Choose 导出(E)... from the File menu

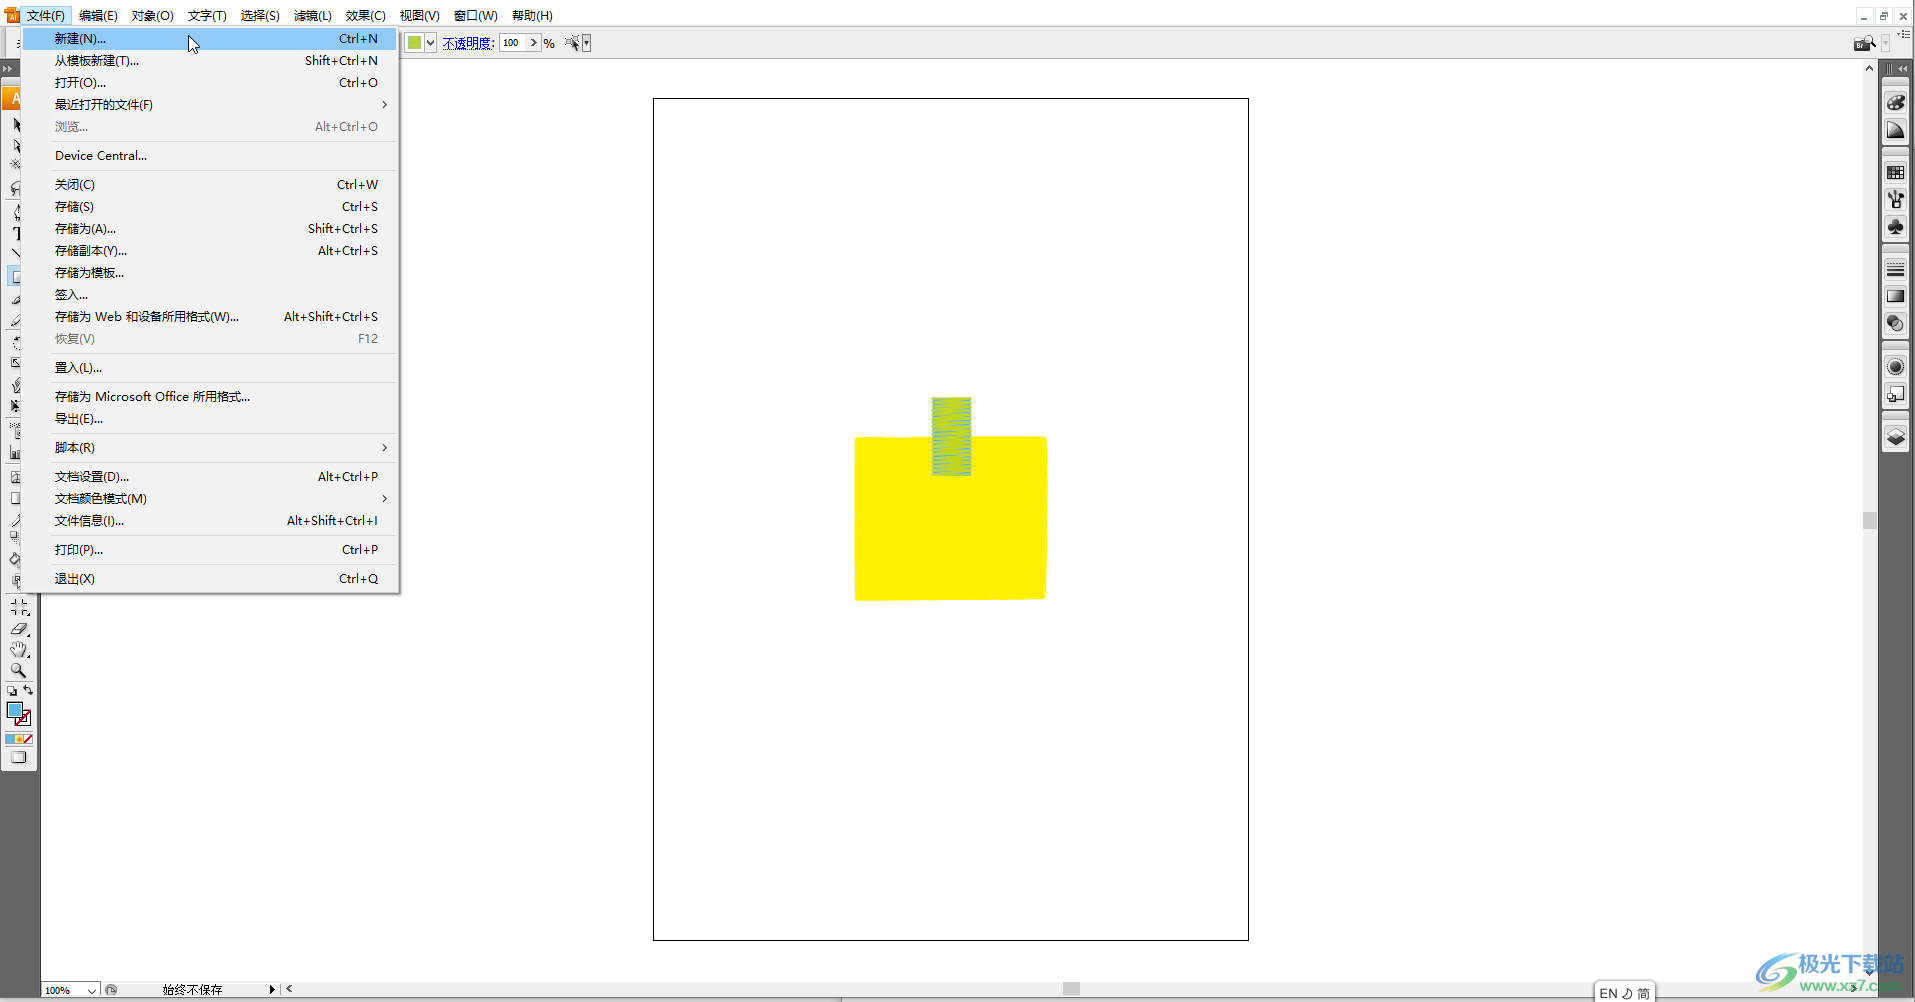coord(210,418)
